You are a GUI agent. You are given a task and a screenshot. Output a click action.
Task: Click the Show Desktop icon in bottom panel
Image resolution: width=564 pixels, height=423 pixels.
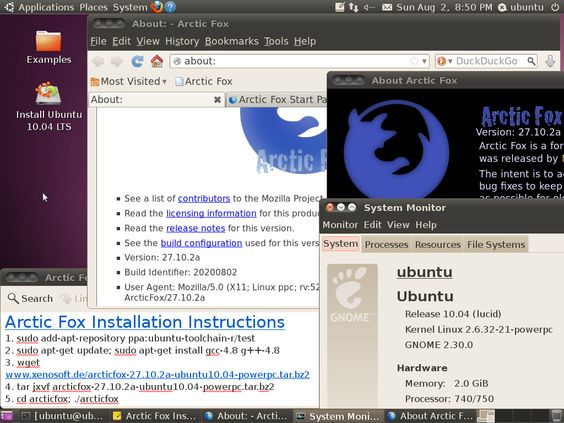click(6, 416)
